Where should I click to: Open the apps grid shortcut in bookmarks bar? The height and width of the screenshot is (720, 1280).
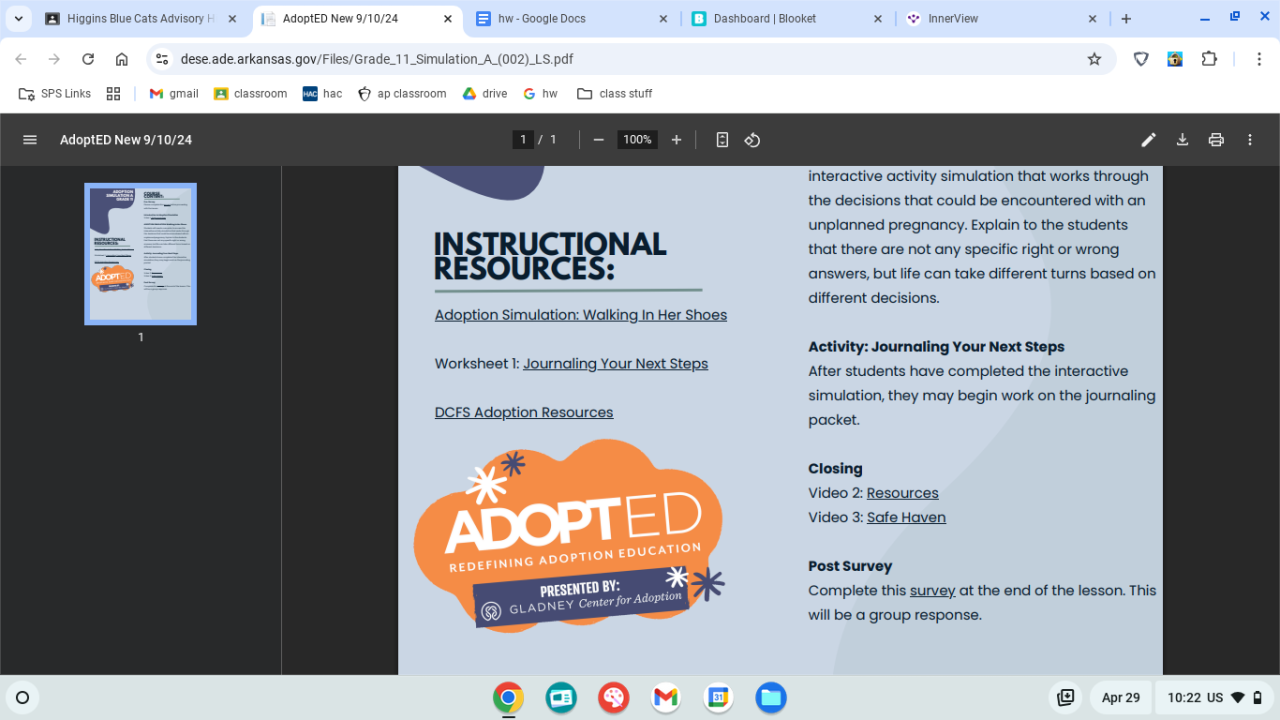pos(113,94)
